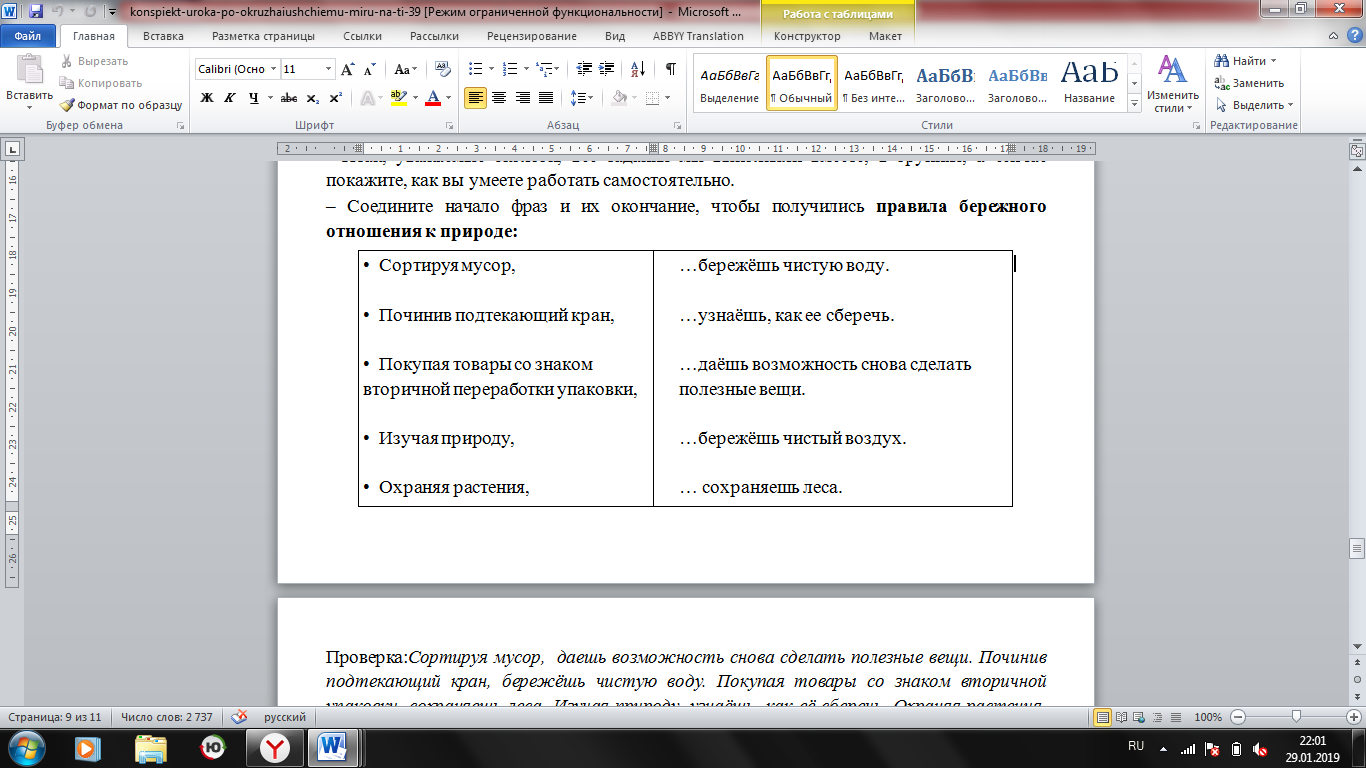Click the Grow Font icon
The width and height of the screenshot is (1366, 768).
tap(347, 70)
